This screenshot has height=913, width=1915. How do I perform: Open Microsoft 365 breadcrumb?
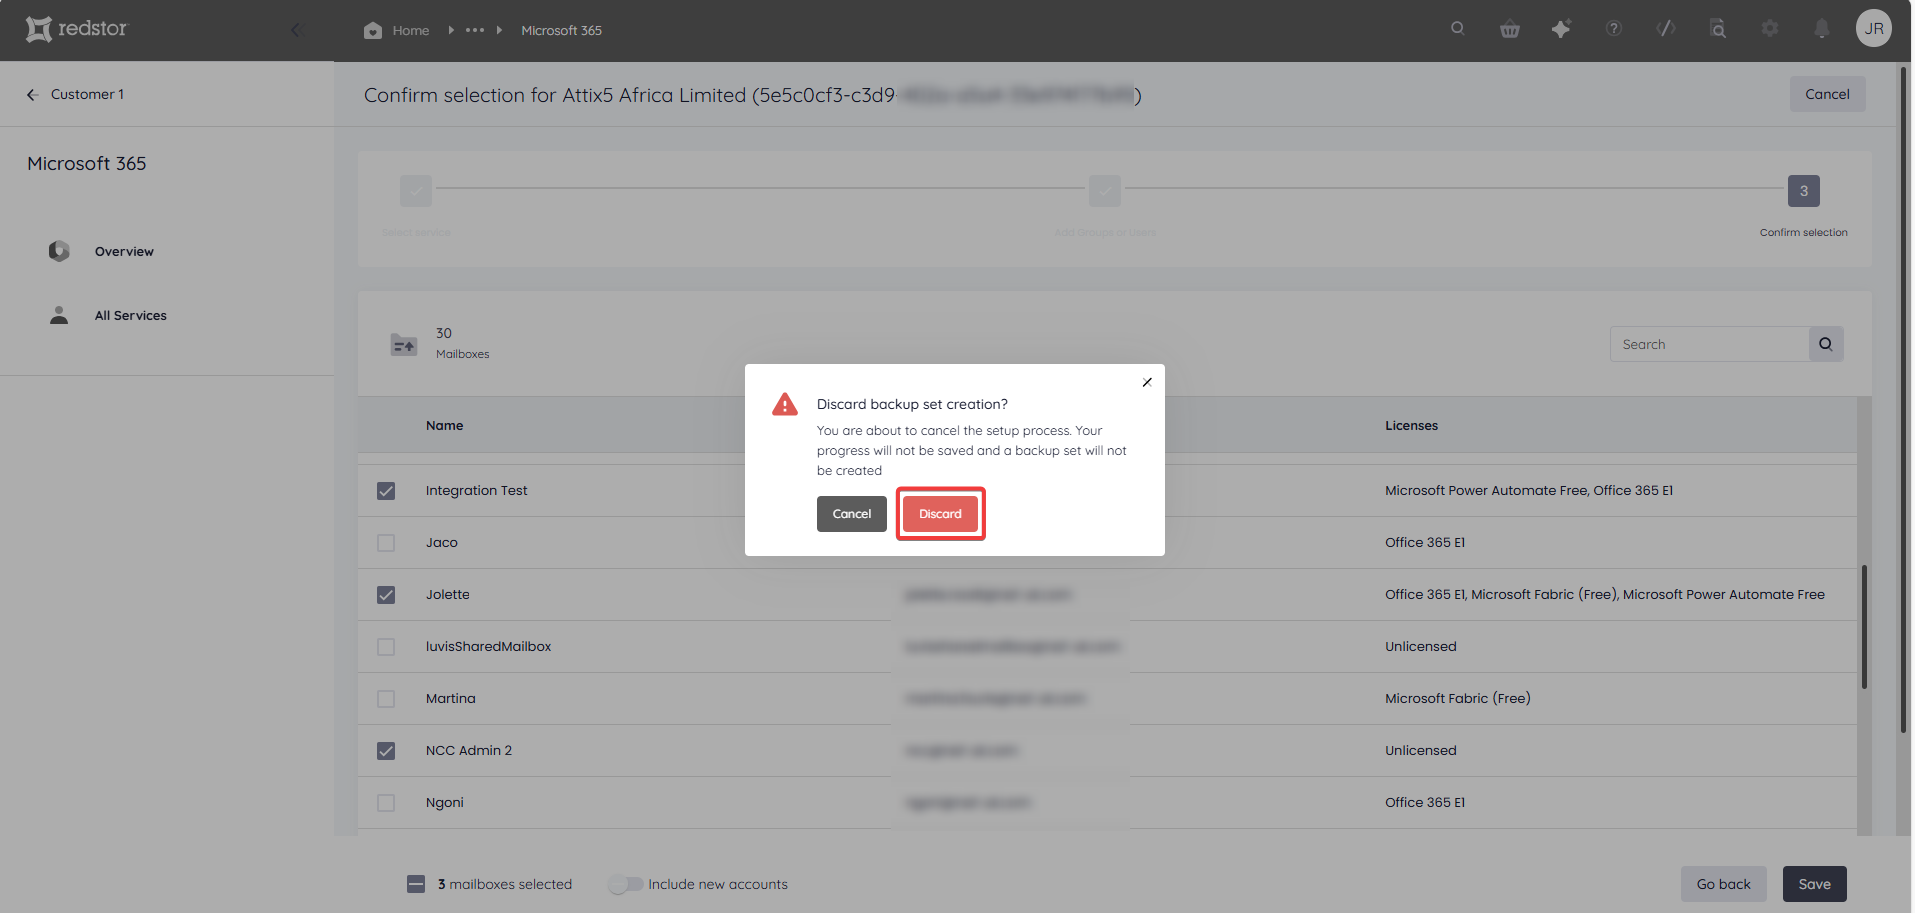(x=561, y=31)
